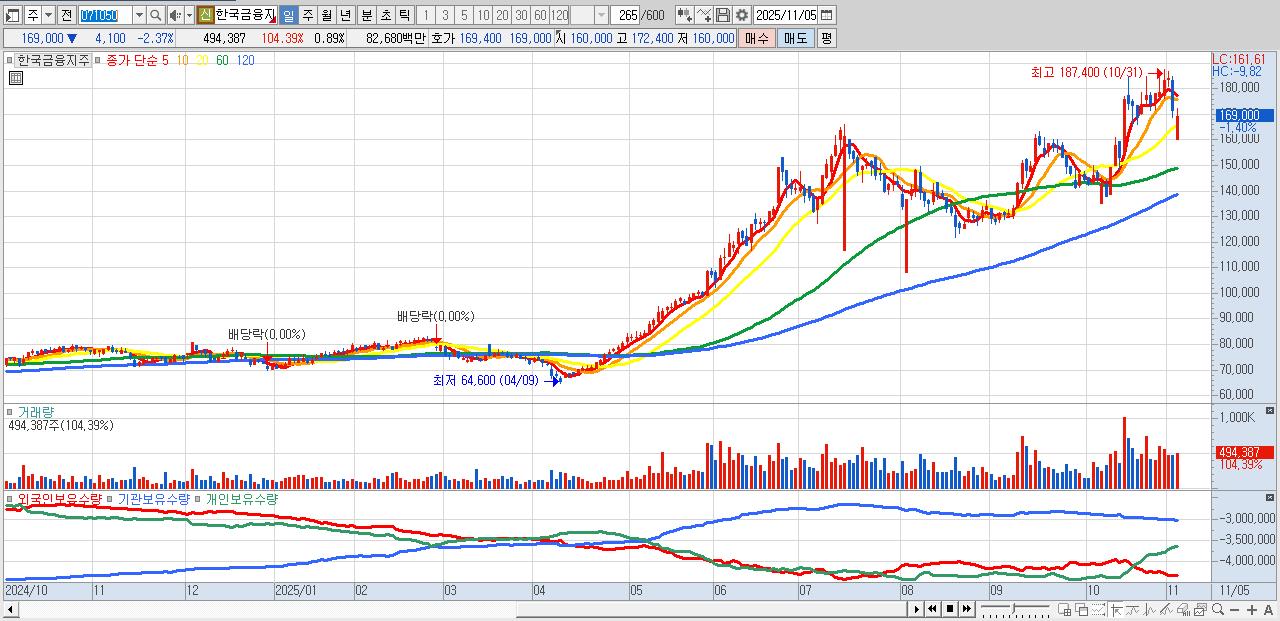Toggle 외국인보유수량 legend square

coord(11,498)
